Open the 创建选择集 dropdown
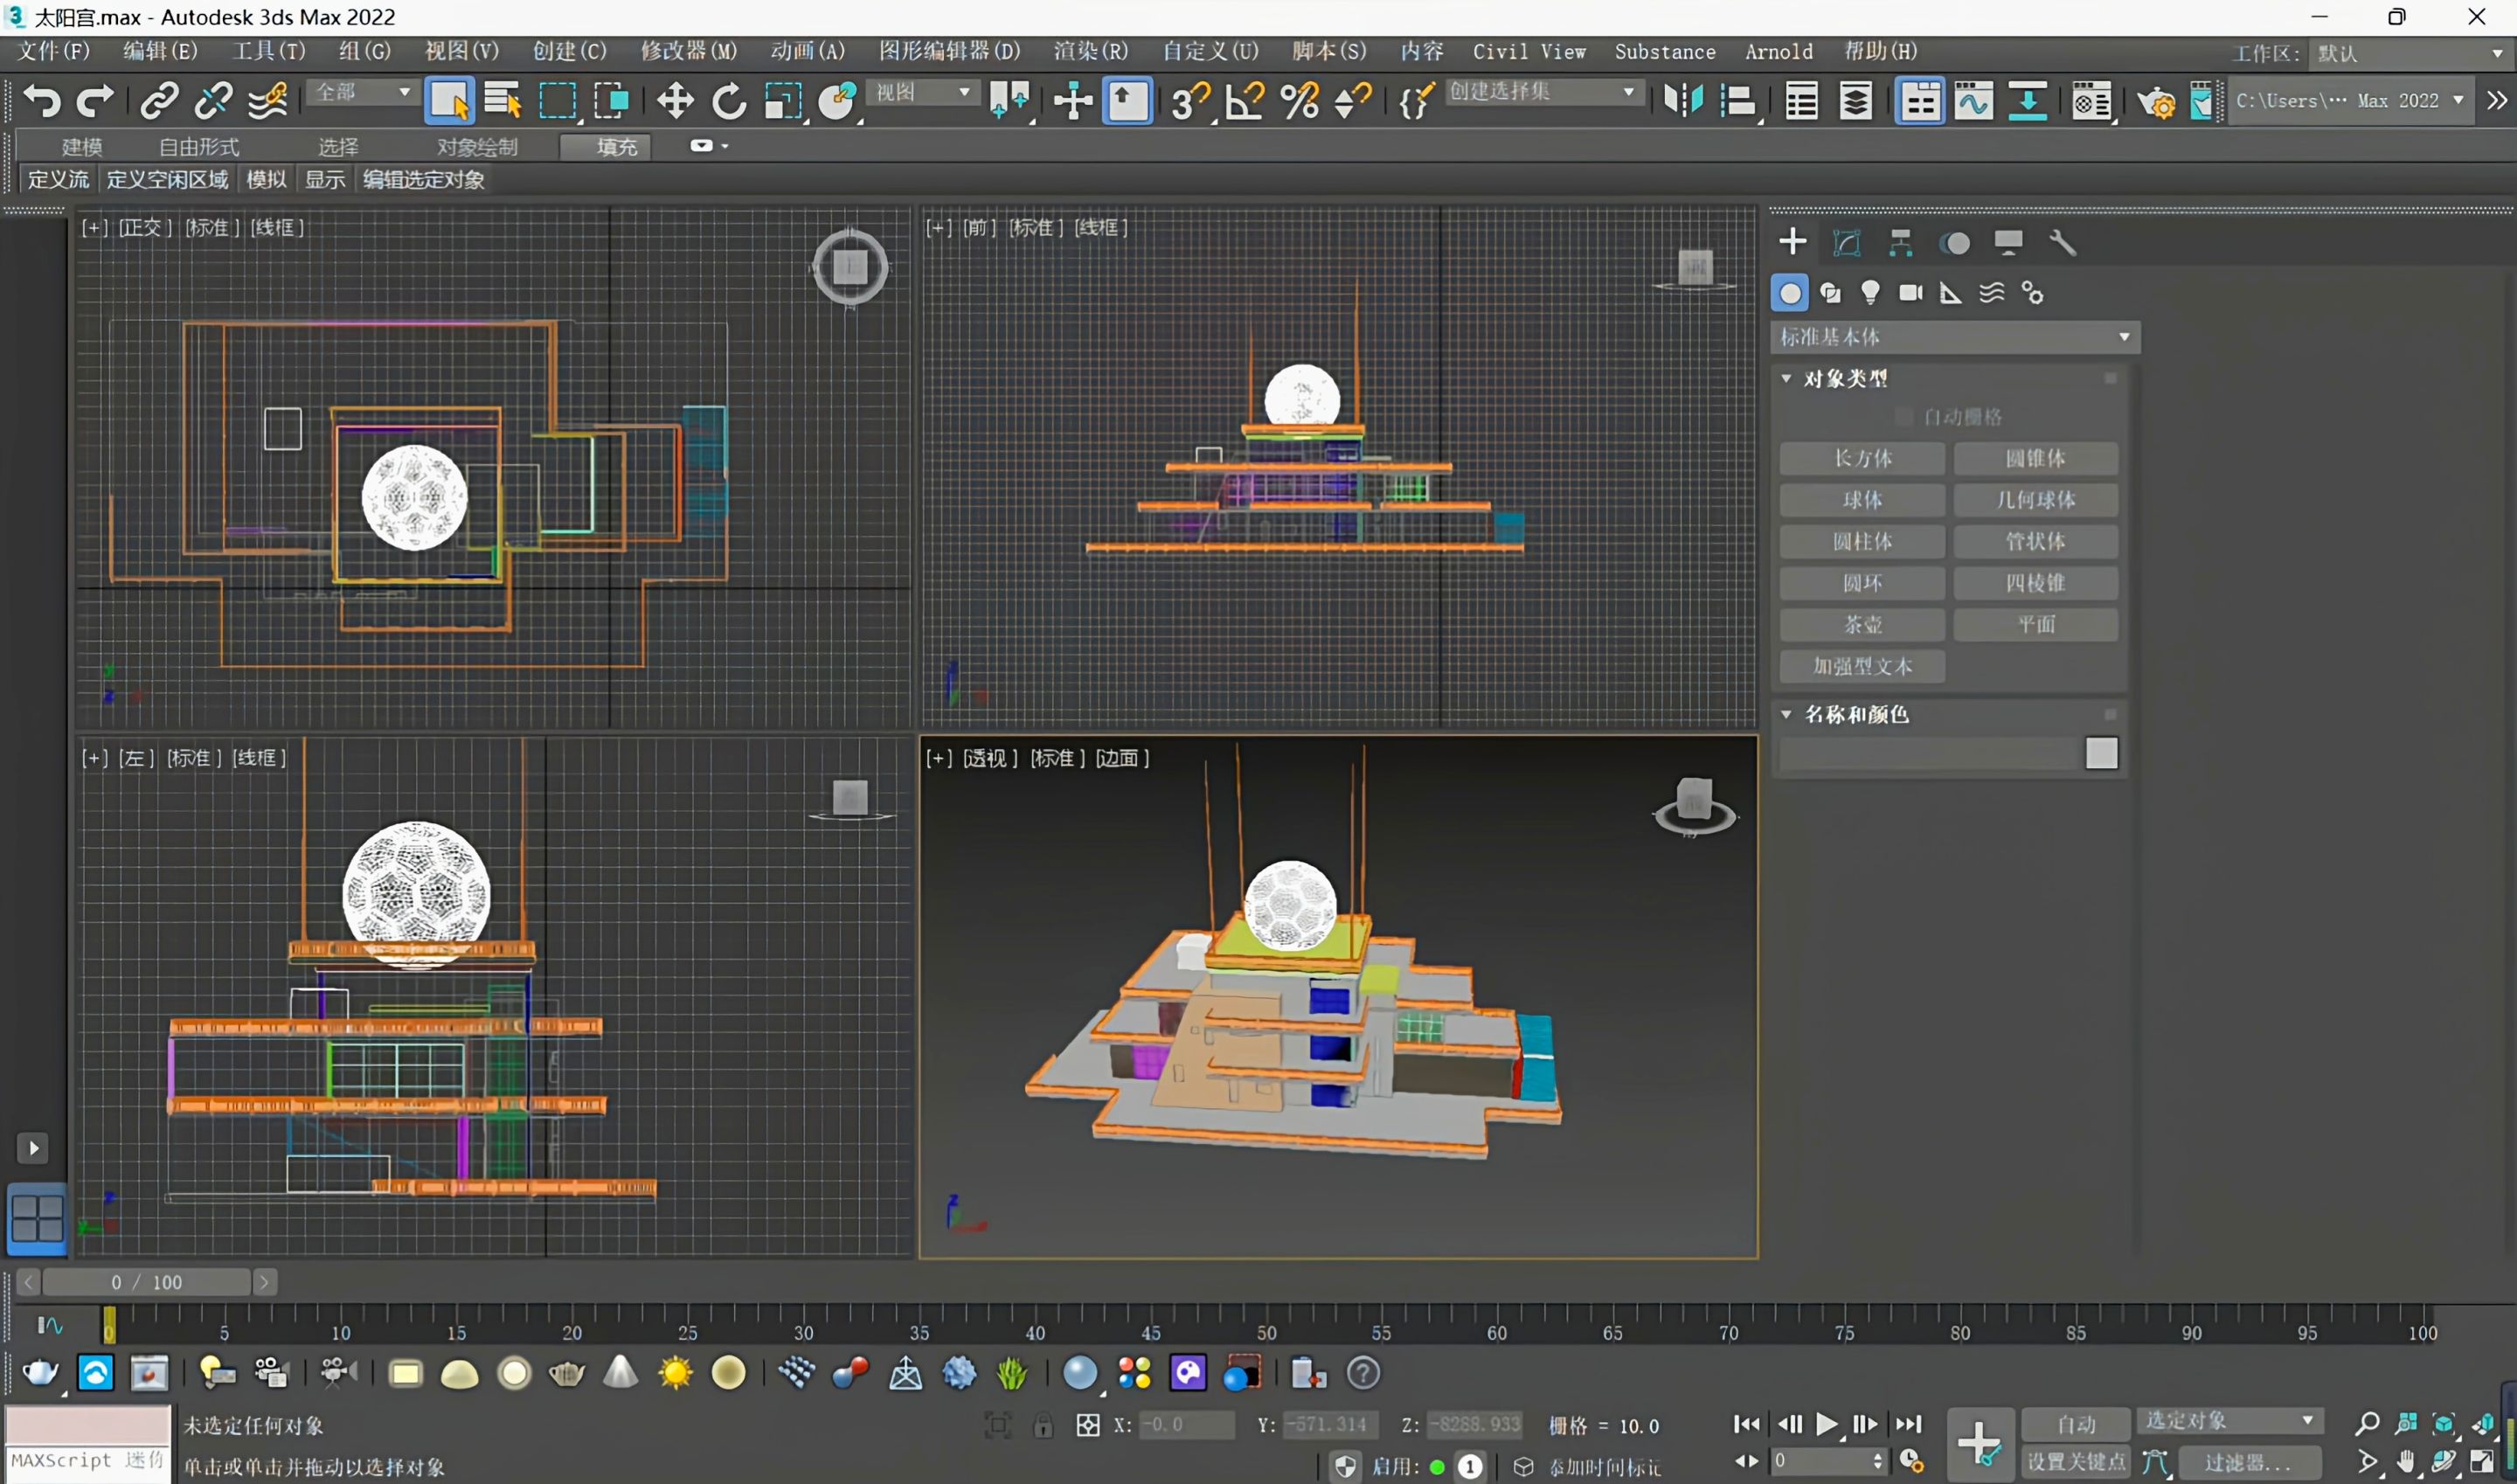Screen dimensions: 2517x1484 click(1543, 92)
